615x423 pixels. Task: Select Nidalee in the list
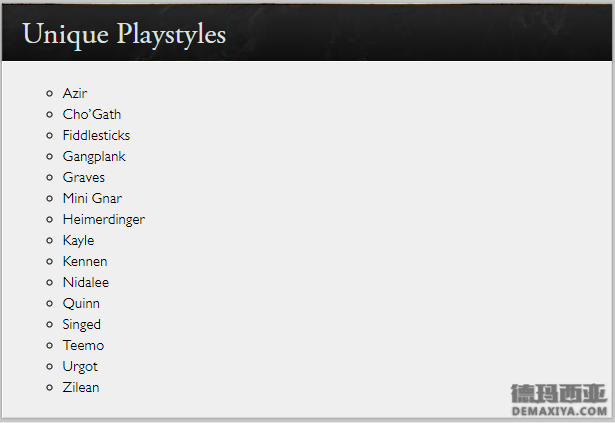pyautogui.click(x=86, y=283)
